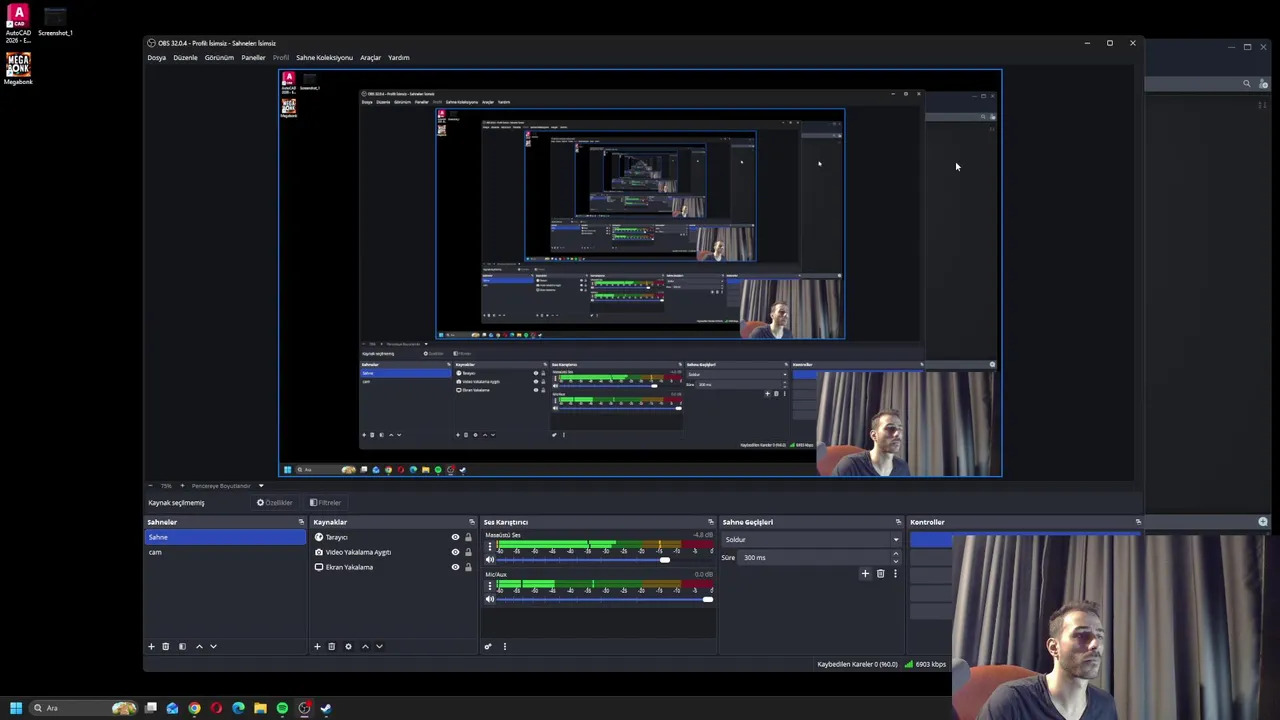Open Megabonk desktop shortcut
This screenshot has height=720, width=1280.
pos(18,69)
